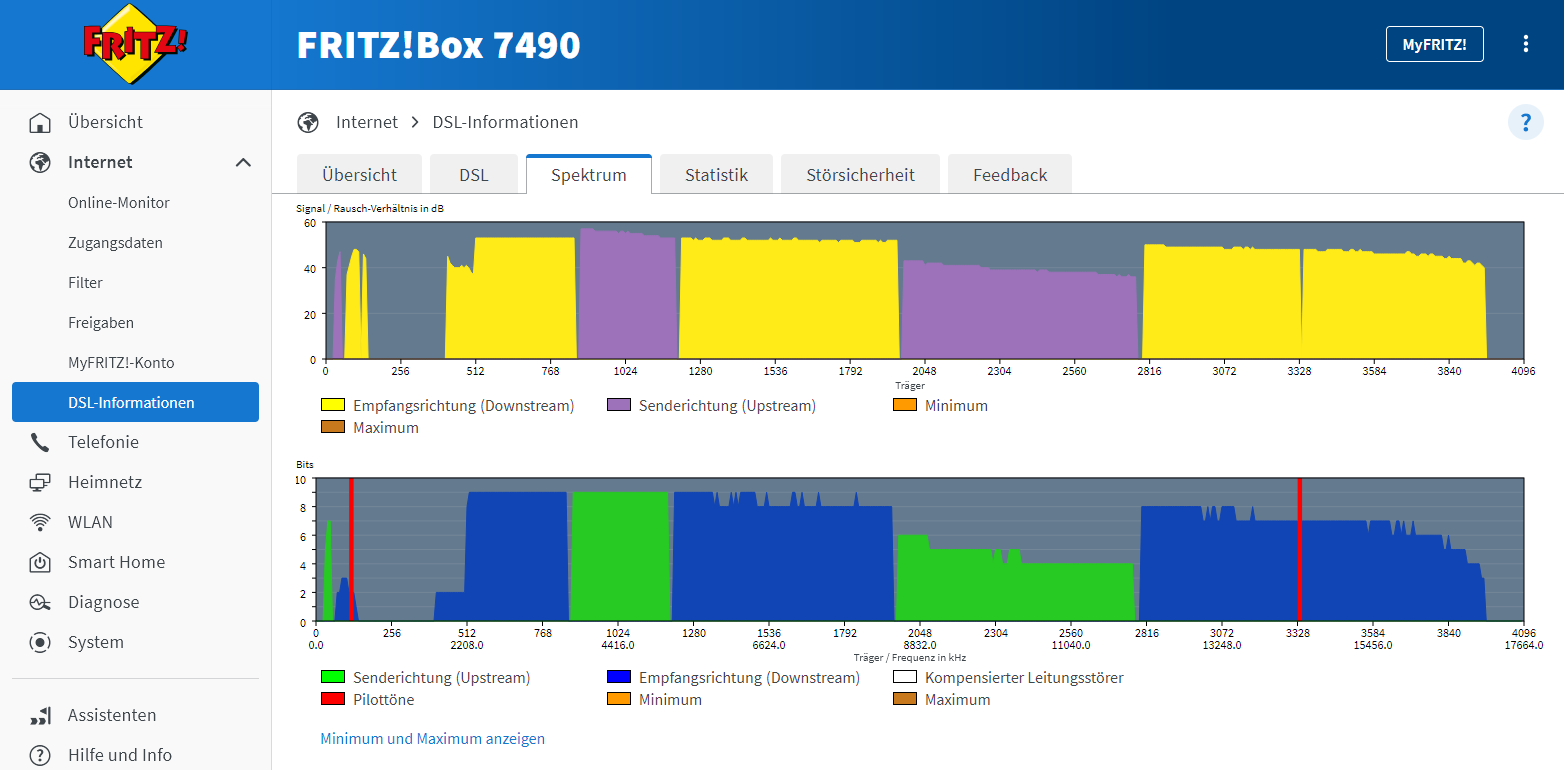Screen dimensions: 1564x770
Task: Click the Diagnose icon in sidebar
Action: 40,603
